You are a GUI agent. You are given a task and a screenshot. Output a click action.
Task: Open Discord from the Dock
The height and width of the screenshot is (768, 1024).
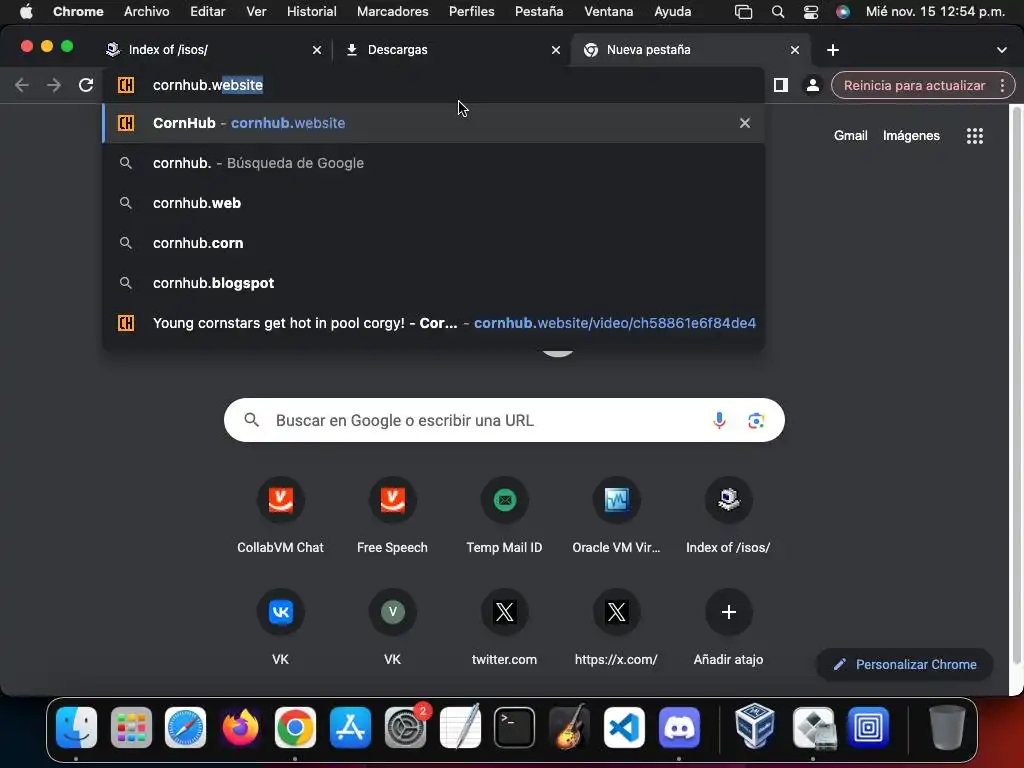[679, 727]
